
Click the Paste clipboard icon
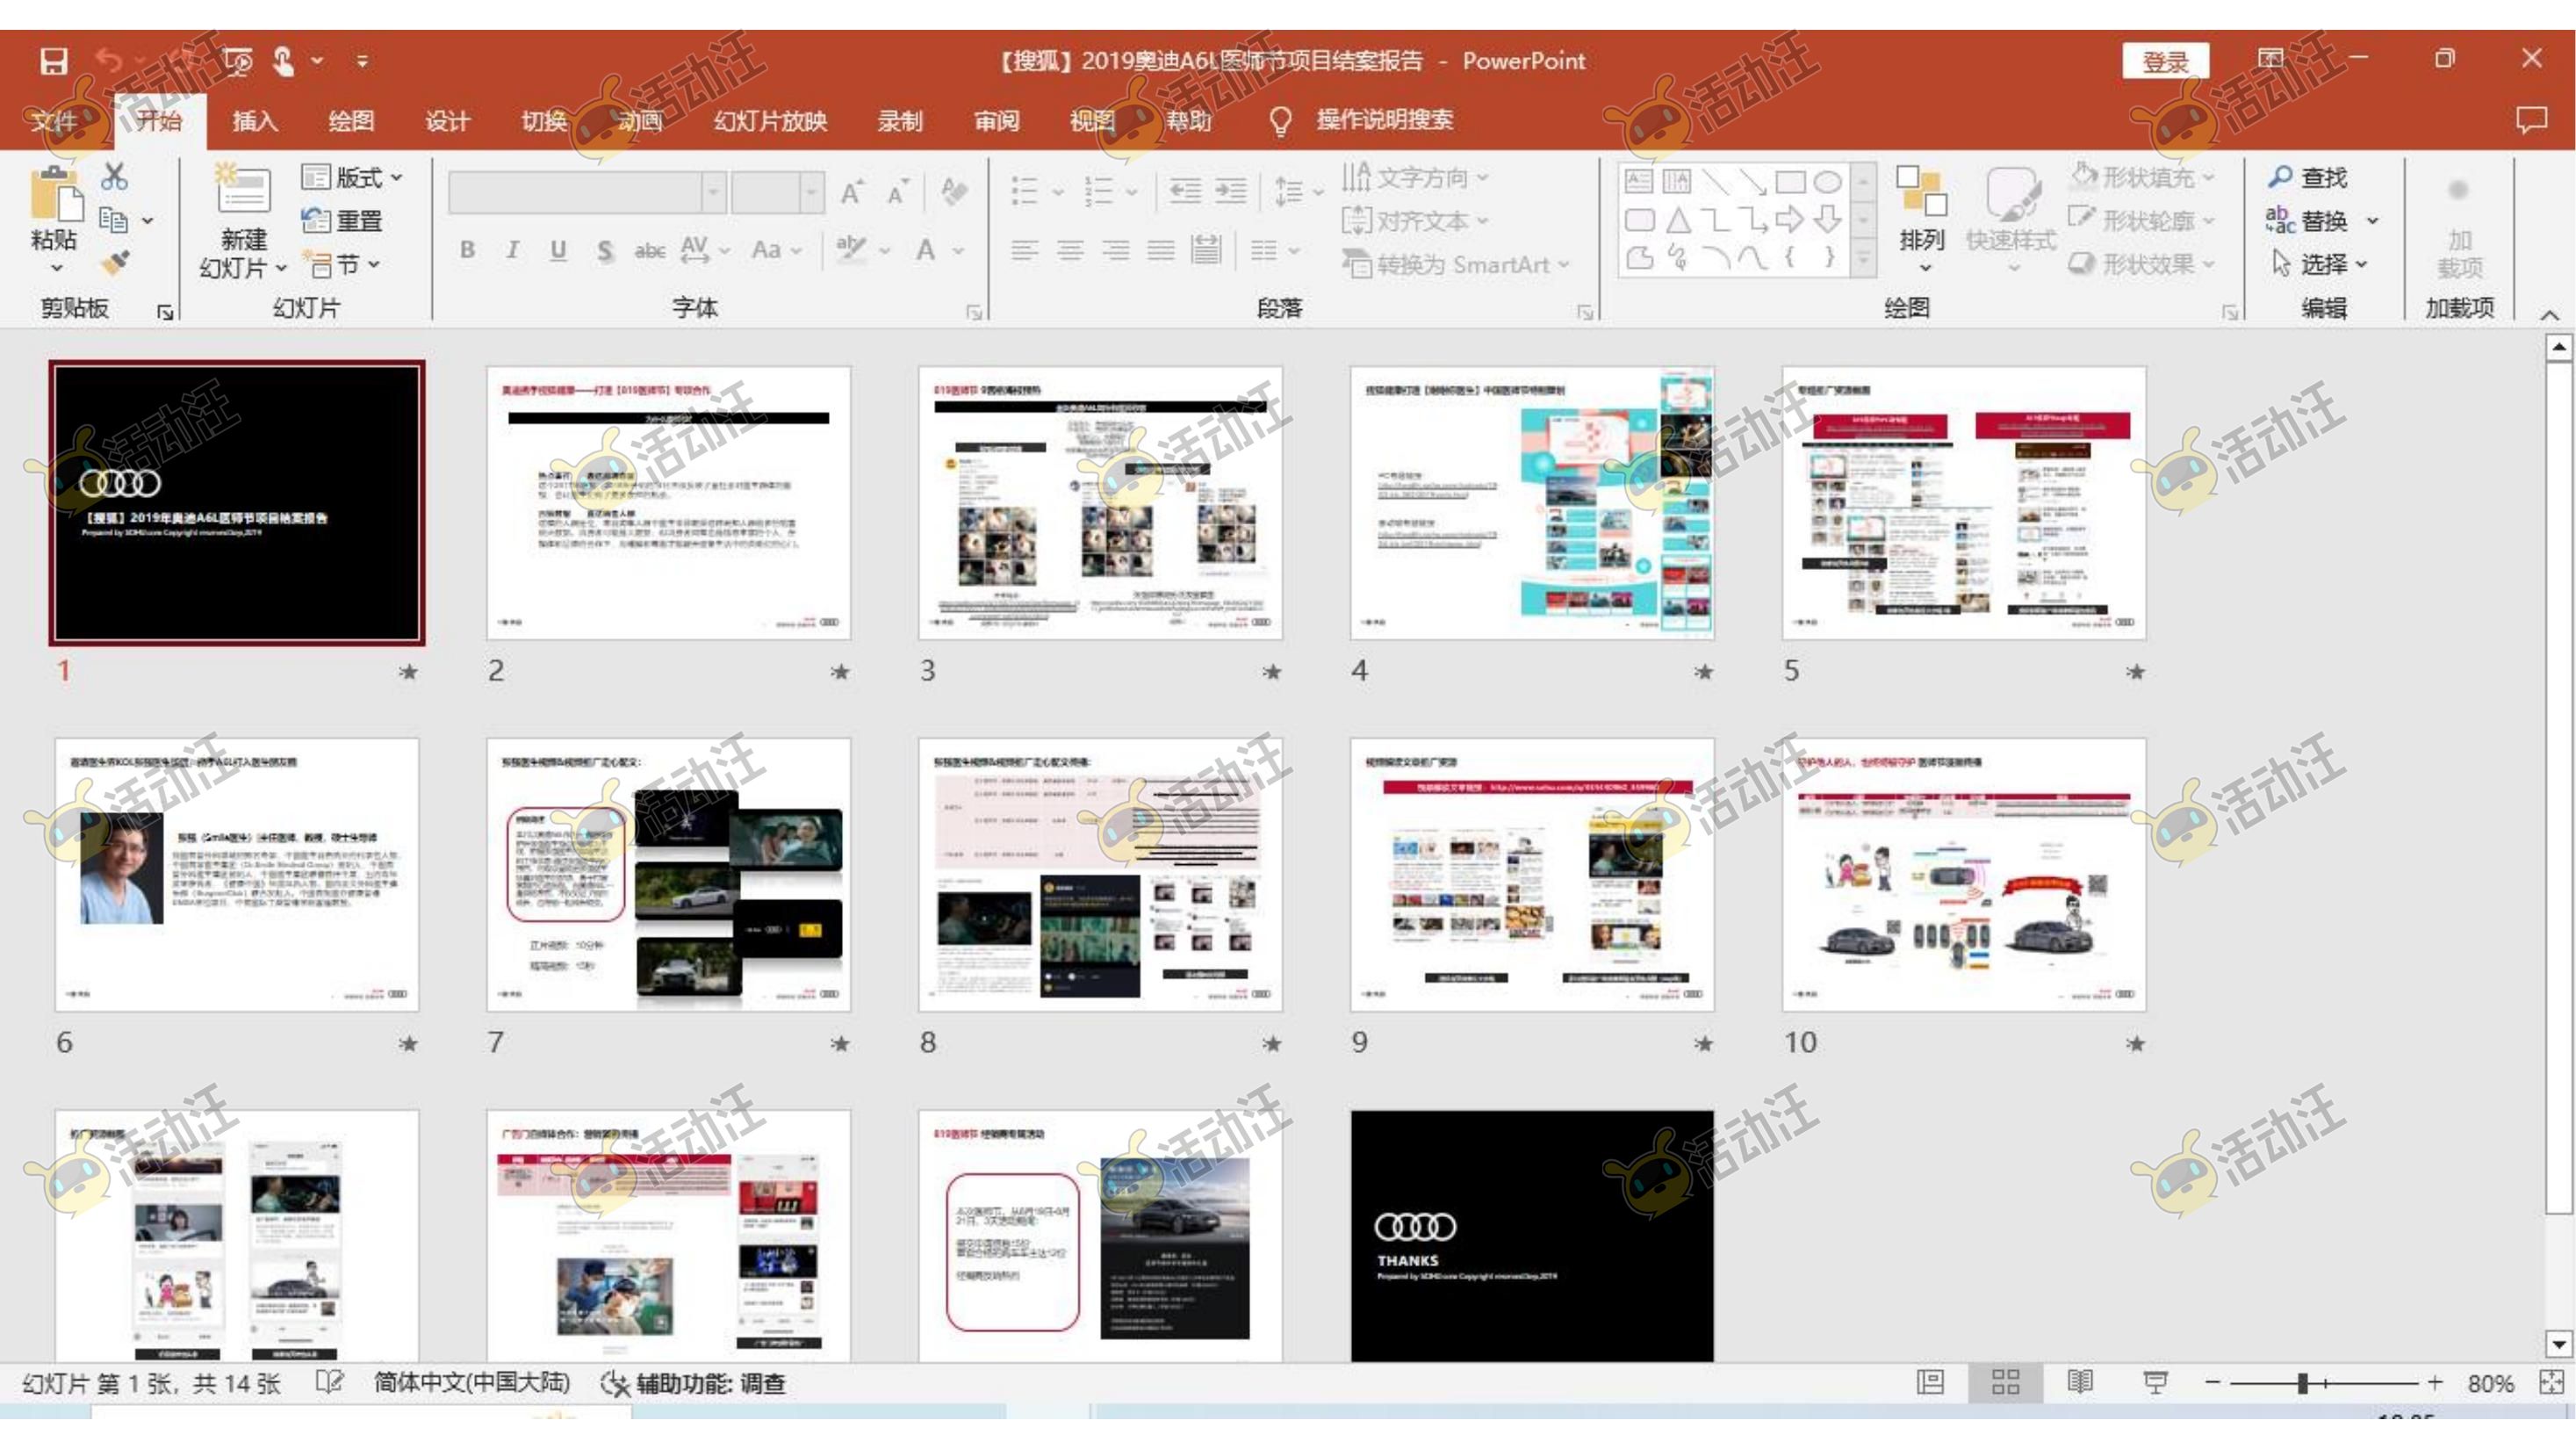56,196
